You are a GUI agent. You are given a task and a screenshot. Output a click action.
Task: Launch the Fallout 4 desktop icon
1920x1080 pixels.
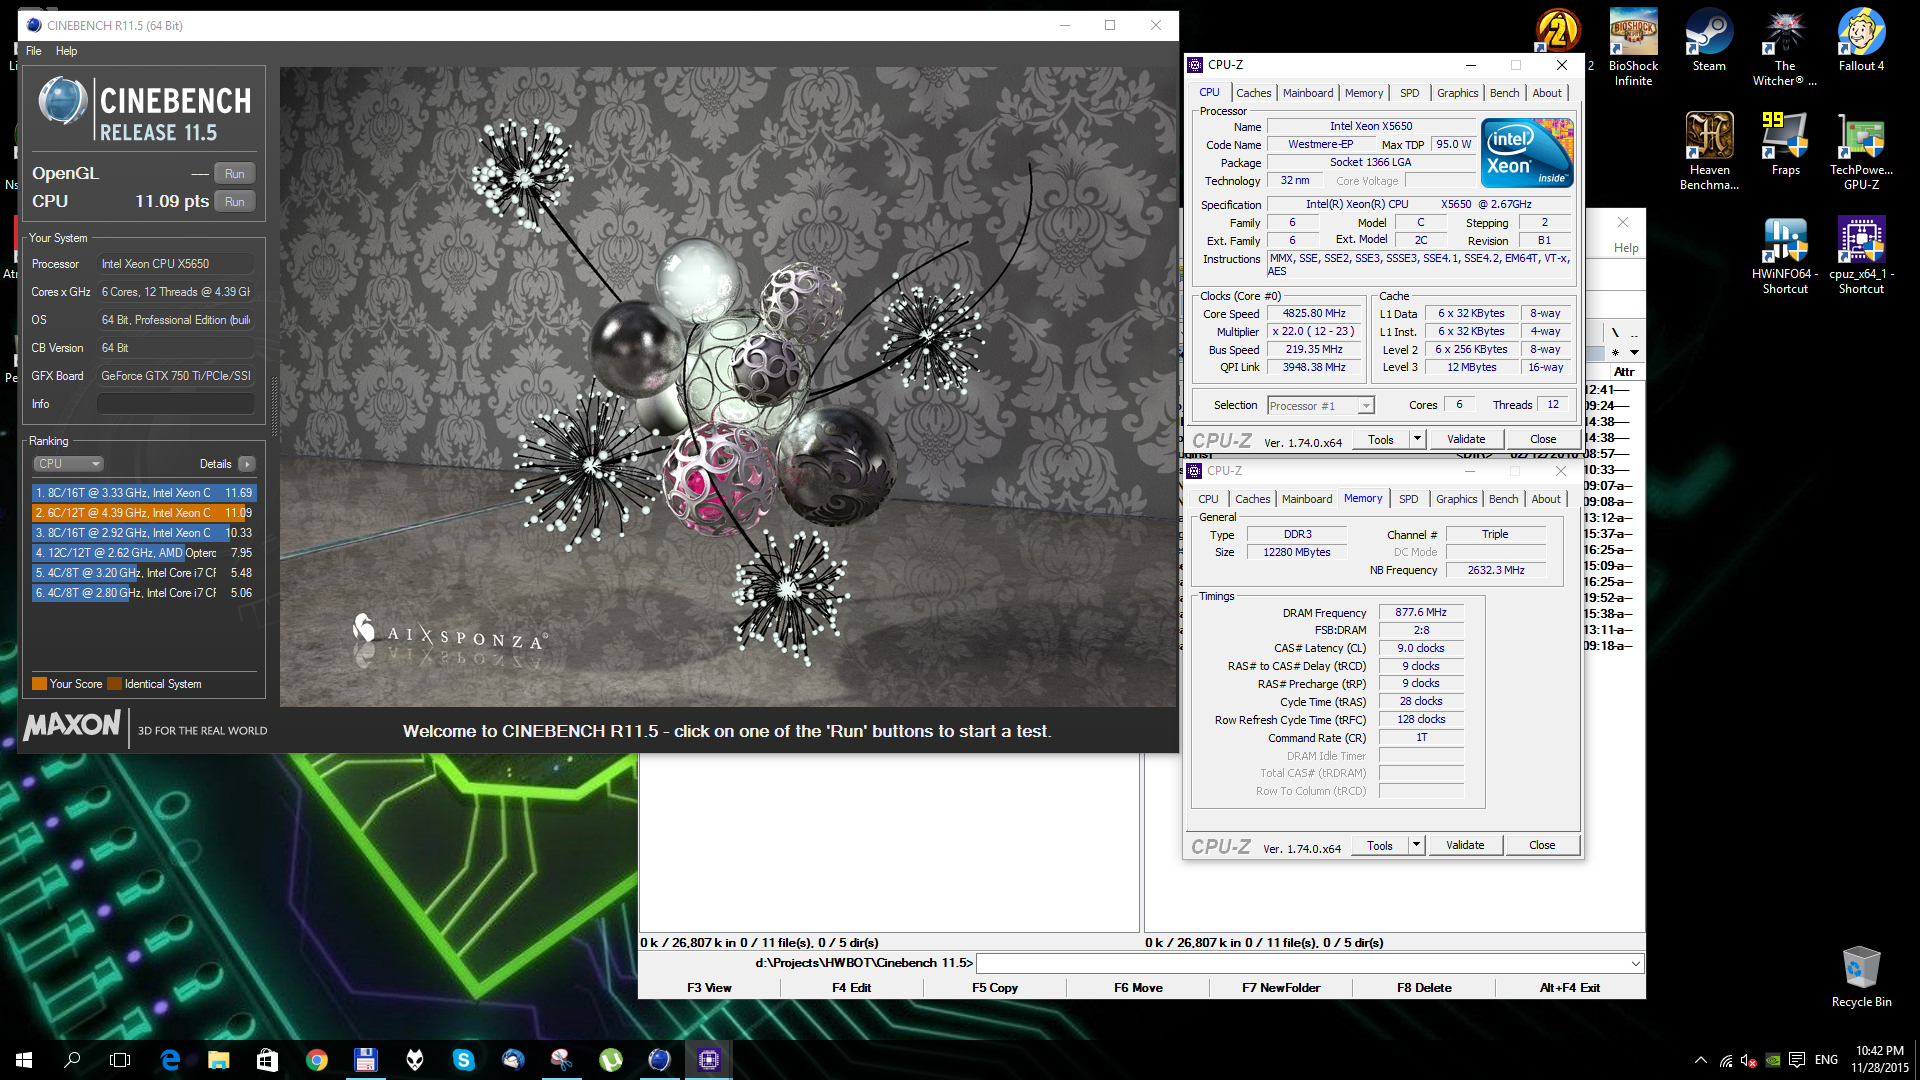coord(1861,41)
